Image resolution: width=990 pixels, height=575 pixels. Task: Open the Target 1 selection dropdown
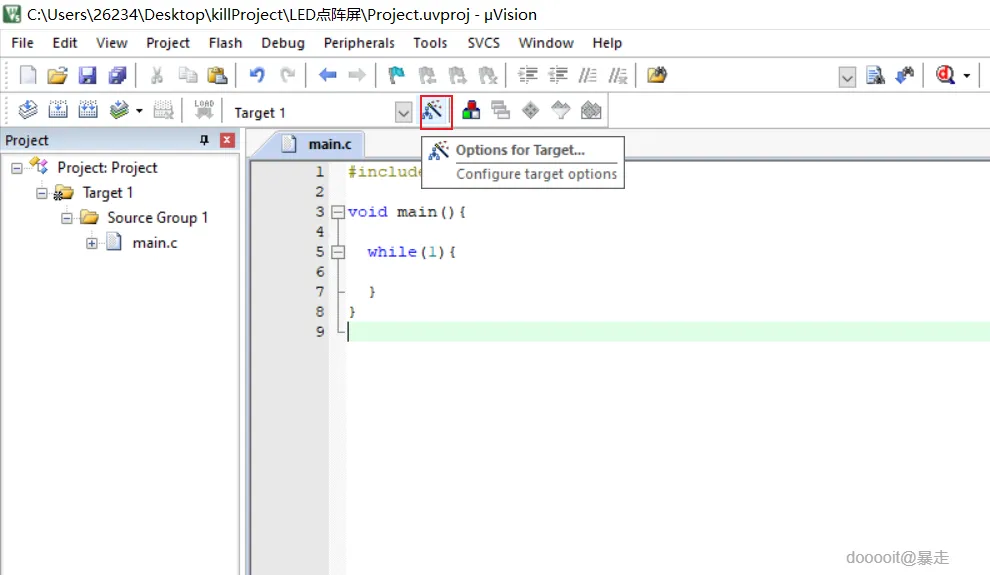pyautogui.click(x=403, y=112)
